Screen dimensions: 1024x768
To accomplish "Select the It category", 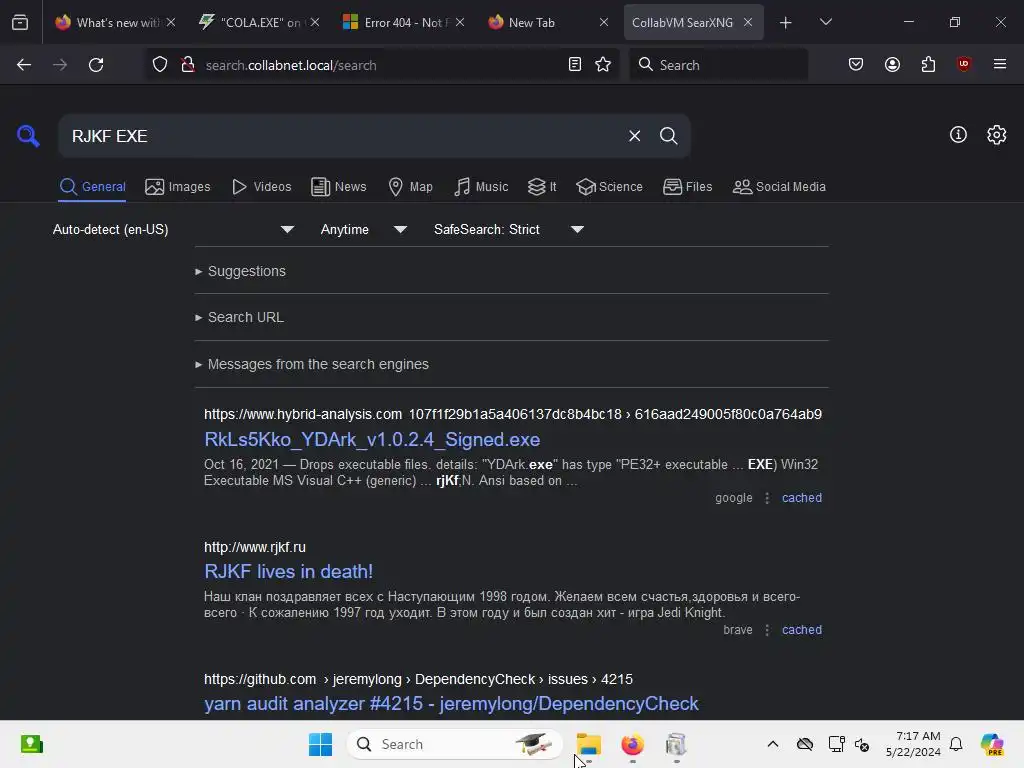I will pyautogui.click(x=542, y=187).
